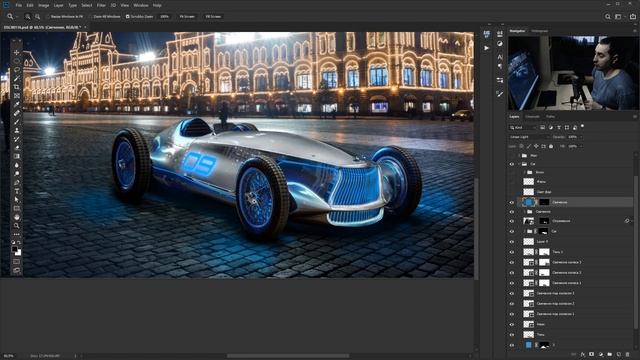Switch to the Channels tab

532,117
